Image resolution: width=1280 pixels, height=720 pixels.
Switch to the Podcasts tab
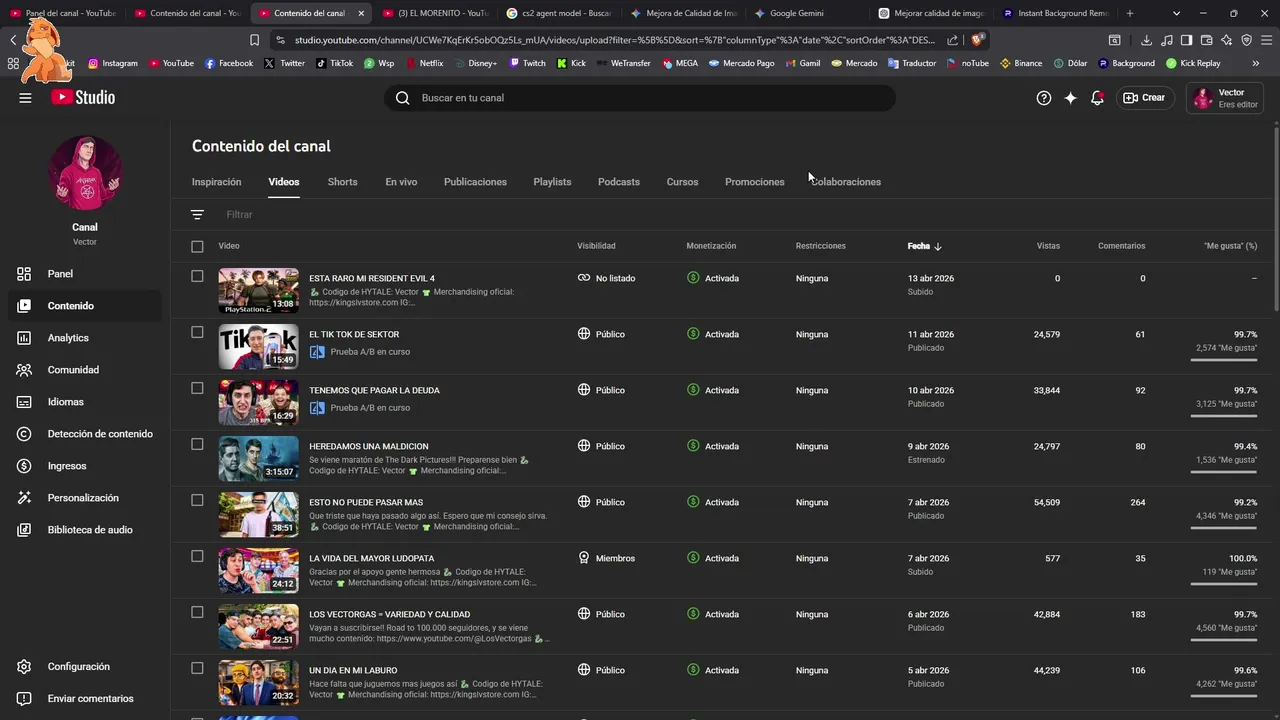tap(619, 182)
